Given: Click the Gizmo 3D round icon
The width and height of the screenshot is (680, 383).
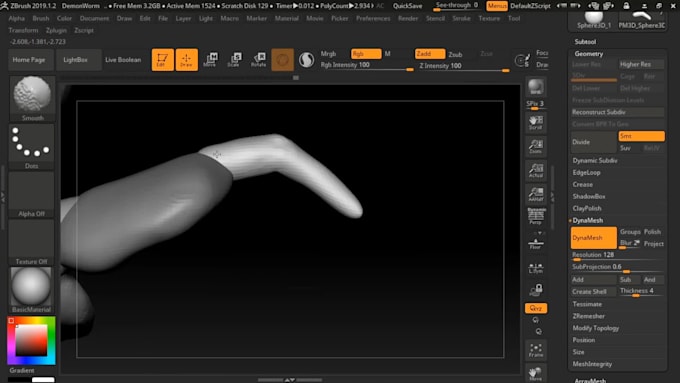Looking at the screenshot, I should coord(282,60).
